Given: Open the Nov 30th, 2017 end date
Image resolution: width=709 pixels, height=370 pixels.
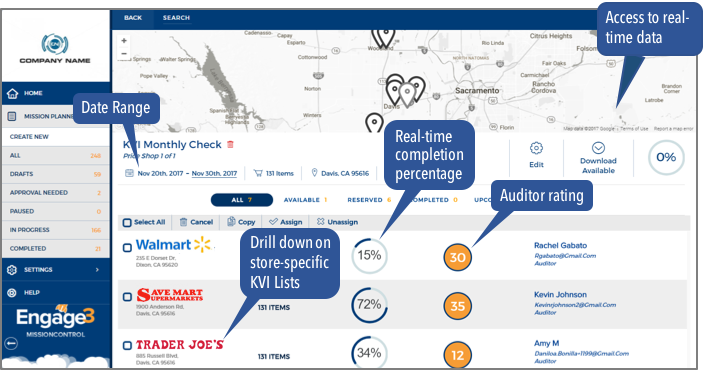Looking at the screenshot, I should click(x=214, y=173).
